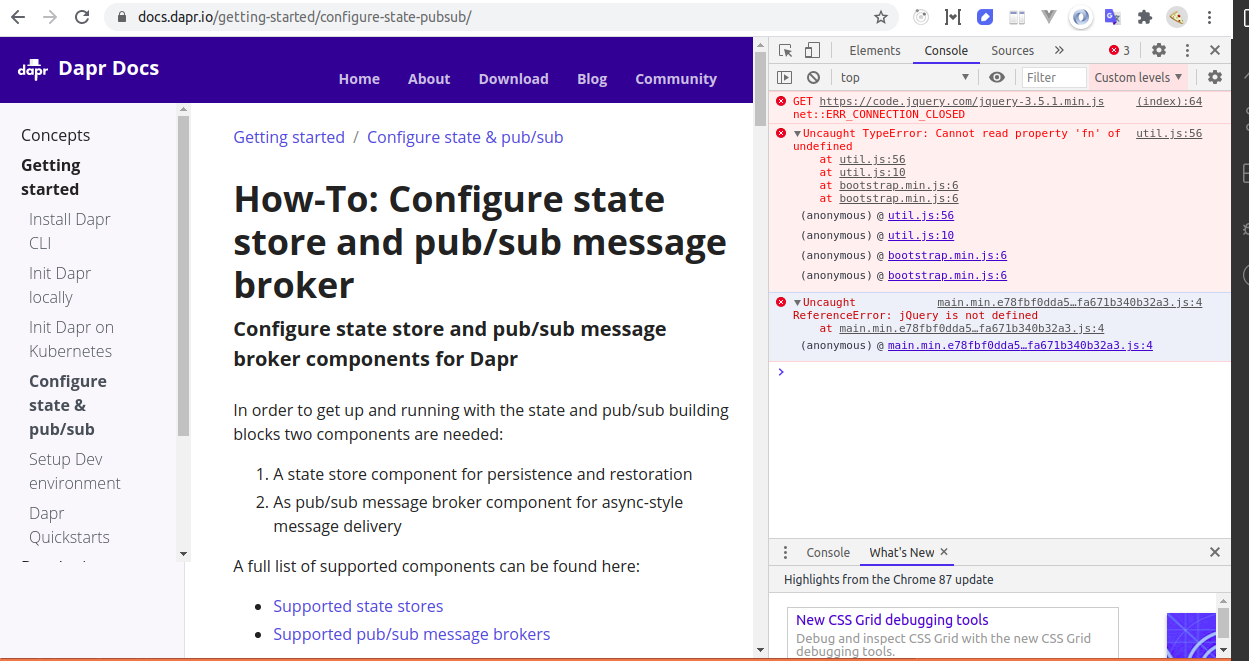Open the Custom levels dropdown
This screenshot has width=1249, height=661.
(x=1138, y=77)
